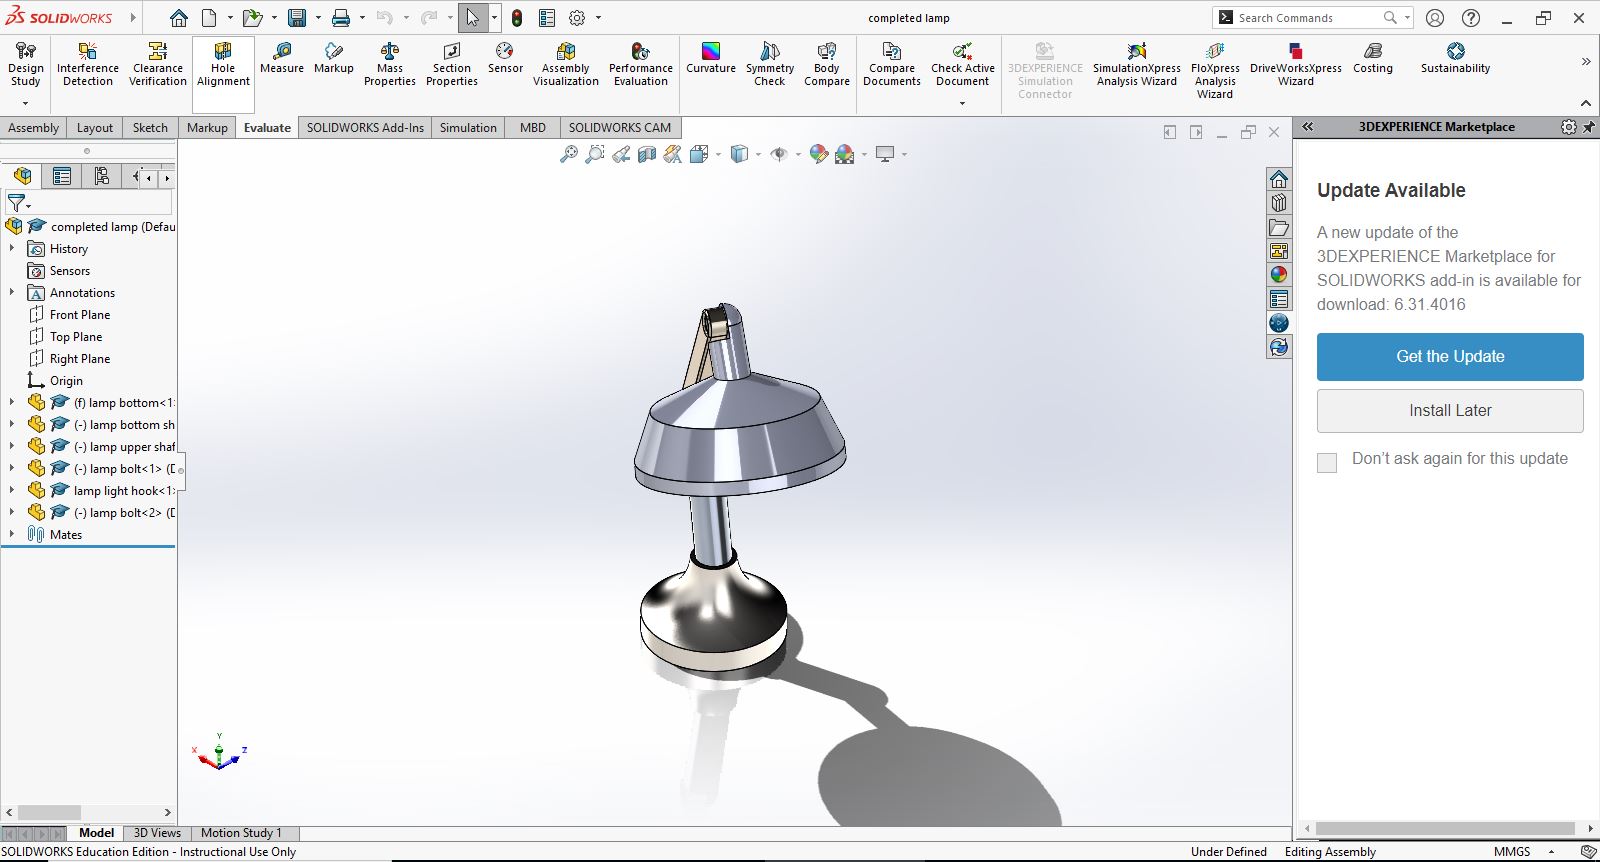Open Mass Properties

[x=390, y=64]
